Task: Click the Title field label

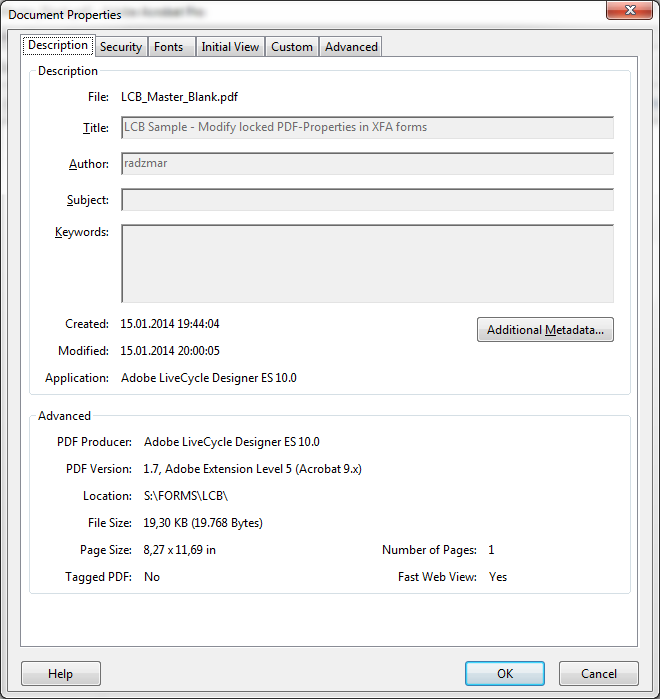Action: tap(96, 128)
